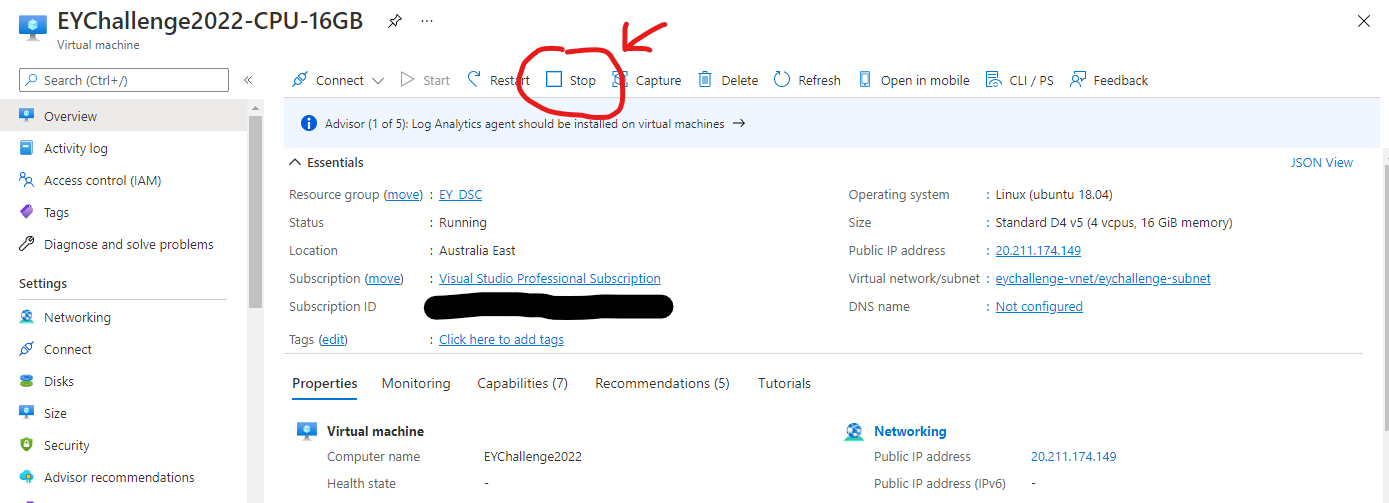The height and width of the screenshot is (503, 1389).
Task: Click here to add tags
Action: coord(501,340)
